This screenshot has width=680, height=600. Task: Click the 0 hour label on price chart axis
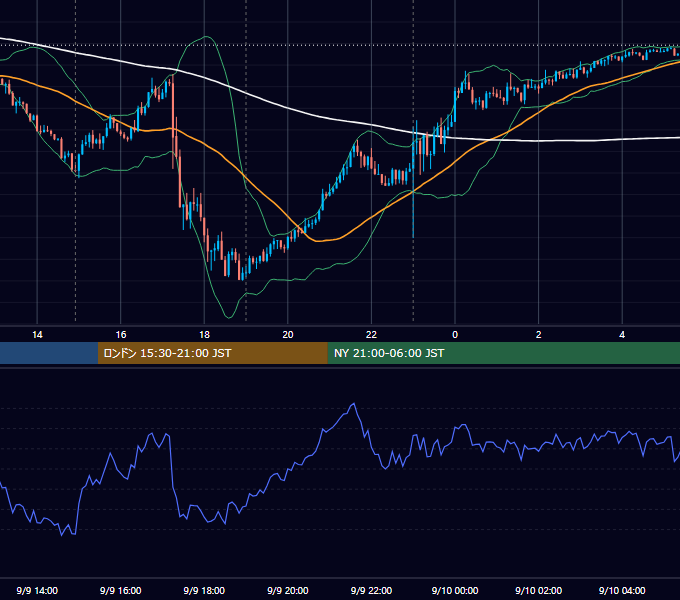coord(455,335)
